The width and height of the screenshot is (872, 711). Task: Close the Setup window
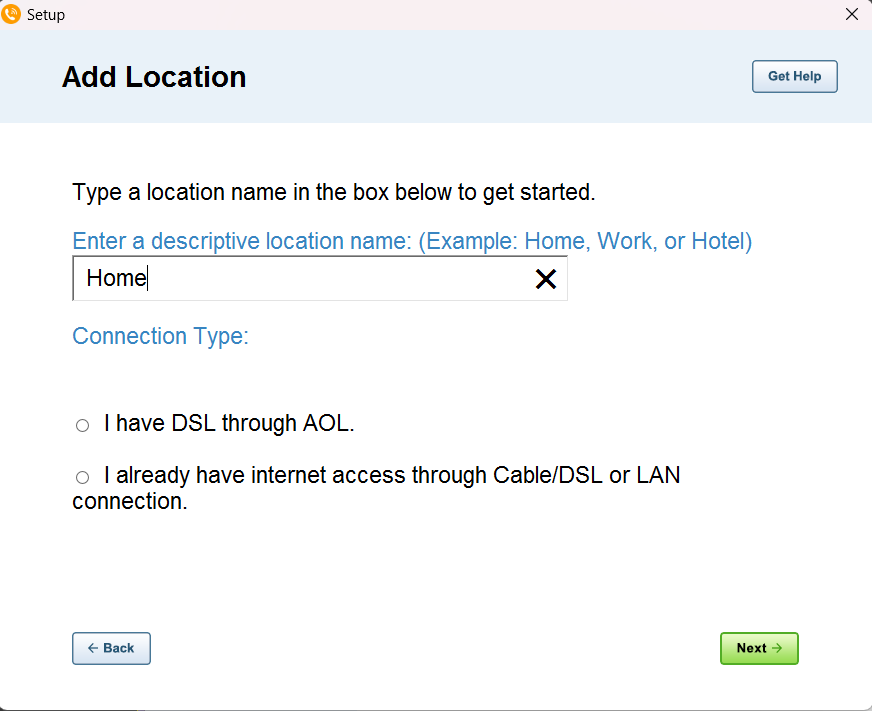click(851, 14)
